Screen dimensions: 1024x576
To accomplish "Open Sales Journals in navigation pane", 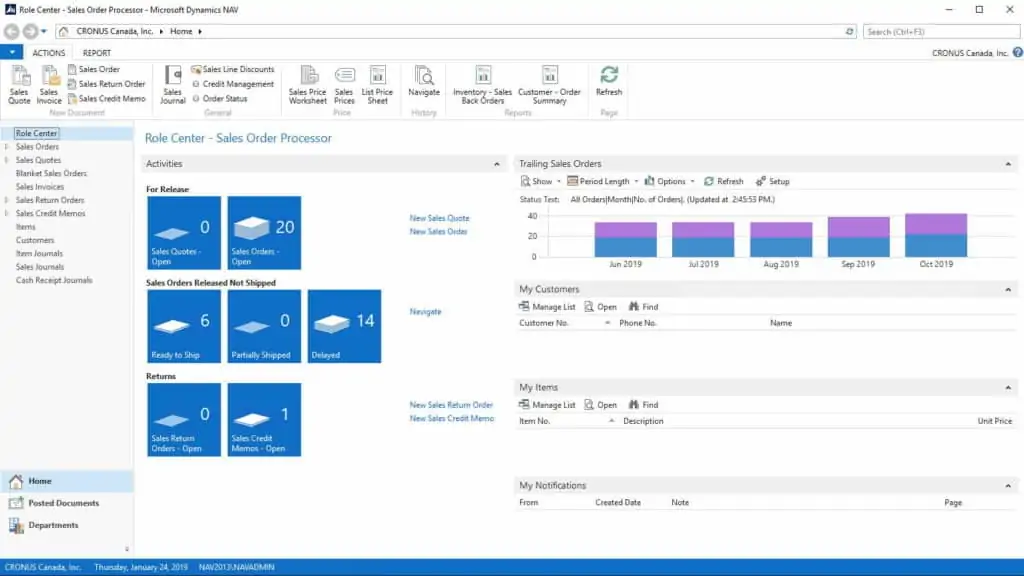I will tap(40, 267).
